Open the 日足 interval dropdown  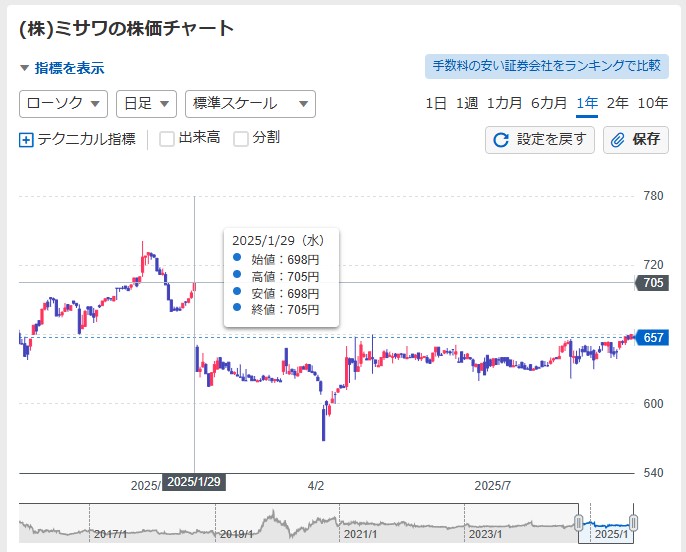pos(146,104)
